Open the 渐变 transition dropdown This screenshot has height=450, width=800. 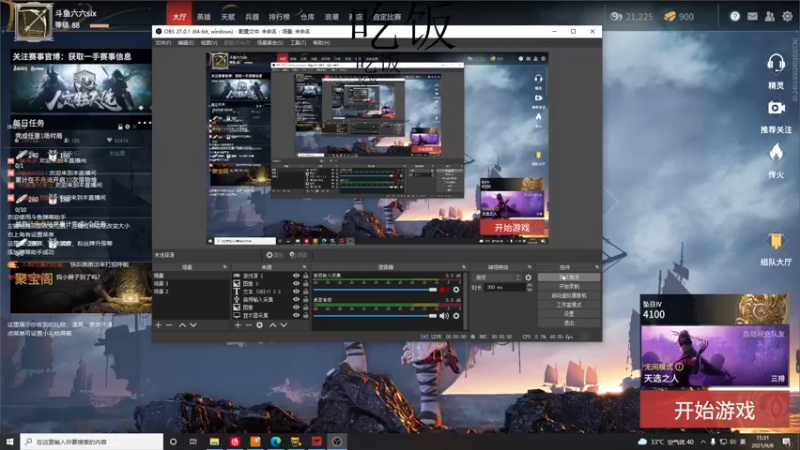tap(497, 278)
